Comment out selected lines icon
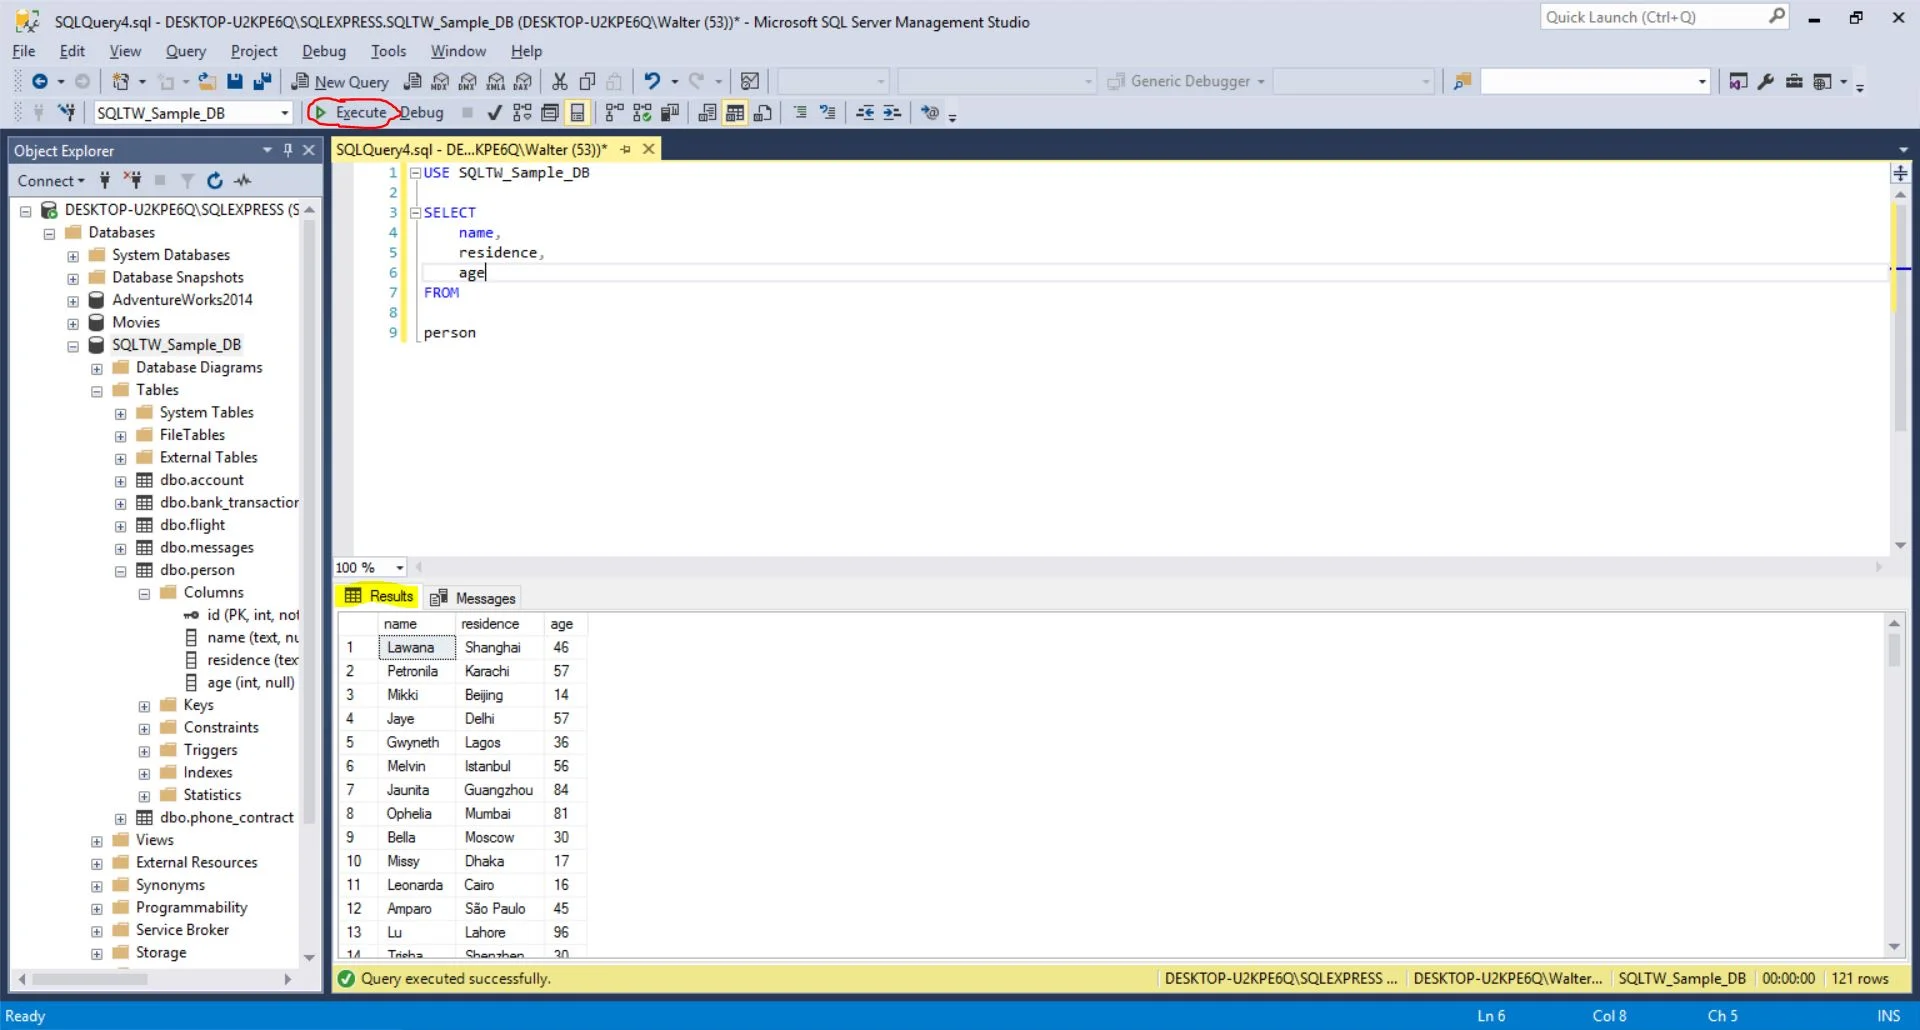 (800, 113)
